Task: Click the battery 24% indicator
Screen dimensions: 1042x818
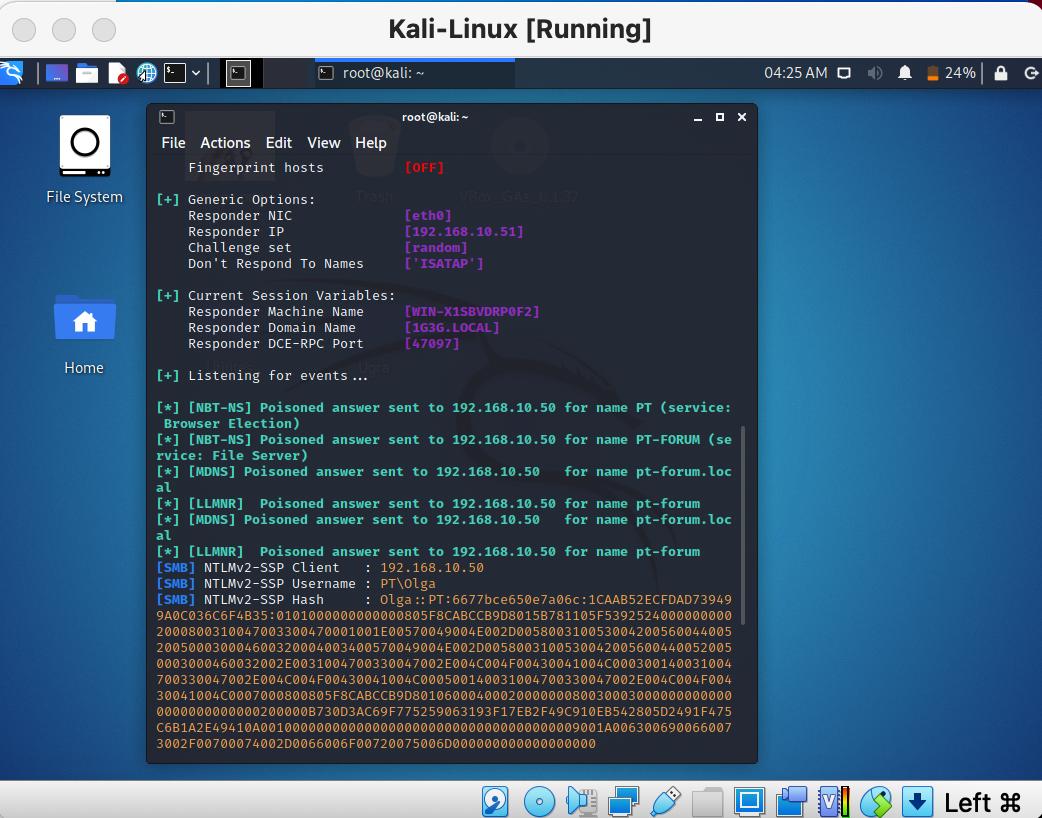Action: [952, 73]
